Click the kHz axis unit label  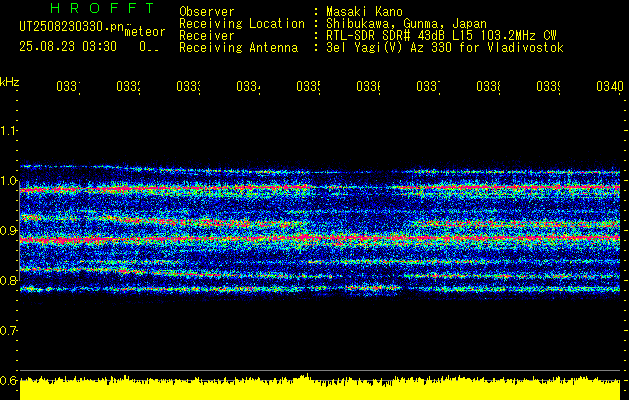point(9,82)
